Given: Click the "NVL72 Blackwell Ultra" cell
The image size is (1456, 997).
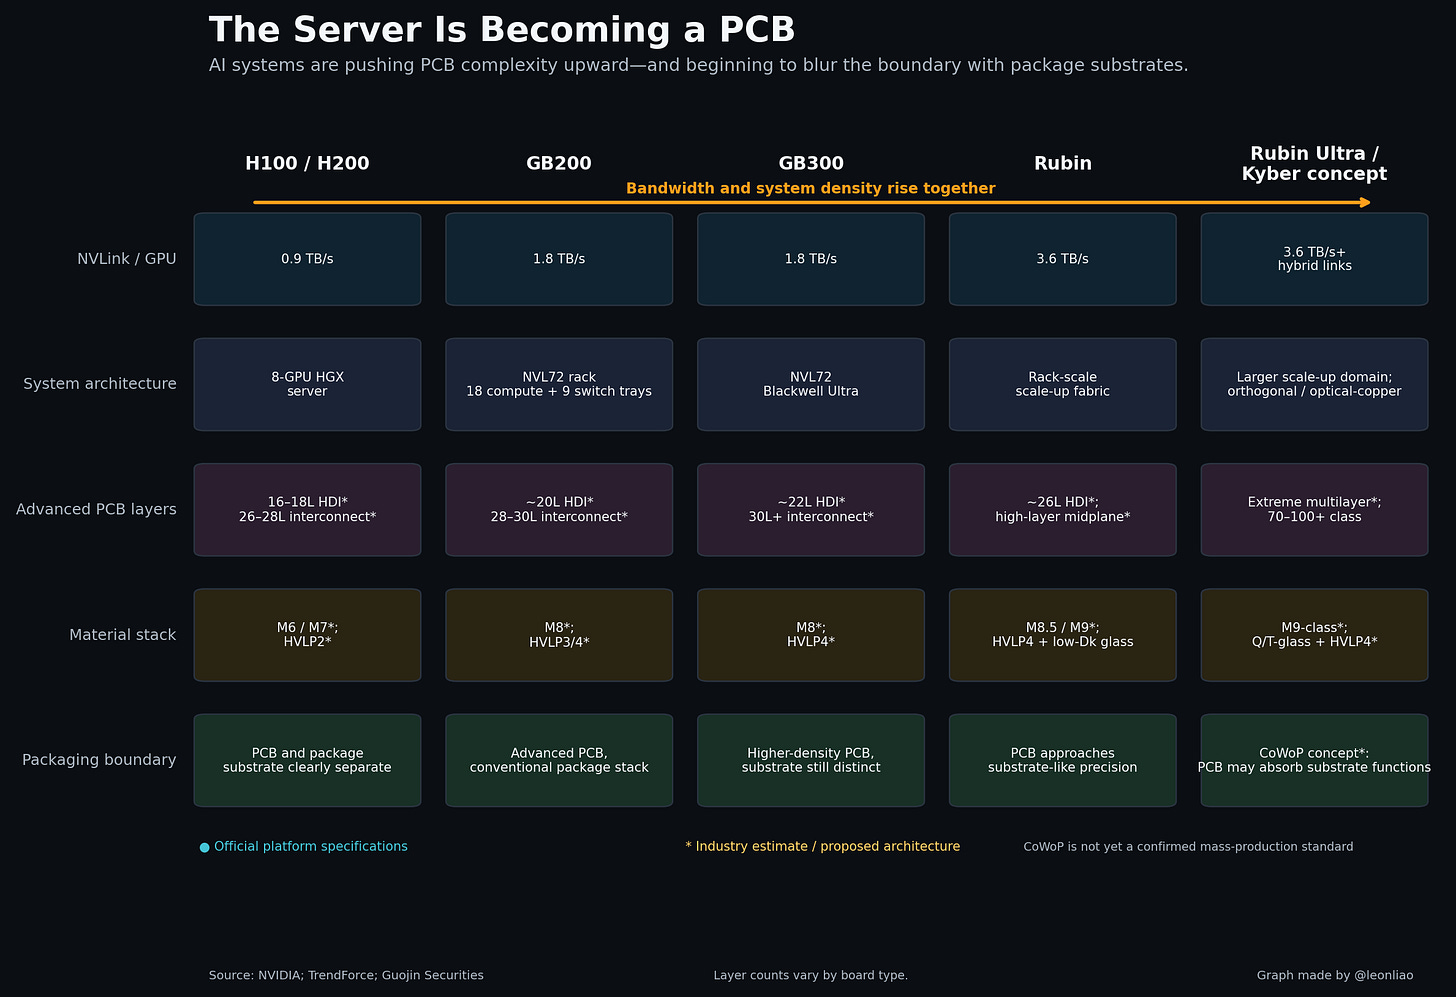Looking at the screenshot, I should (811, 384).
